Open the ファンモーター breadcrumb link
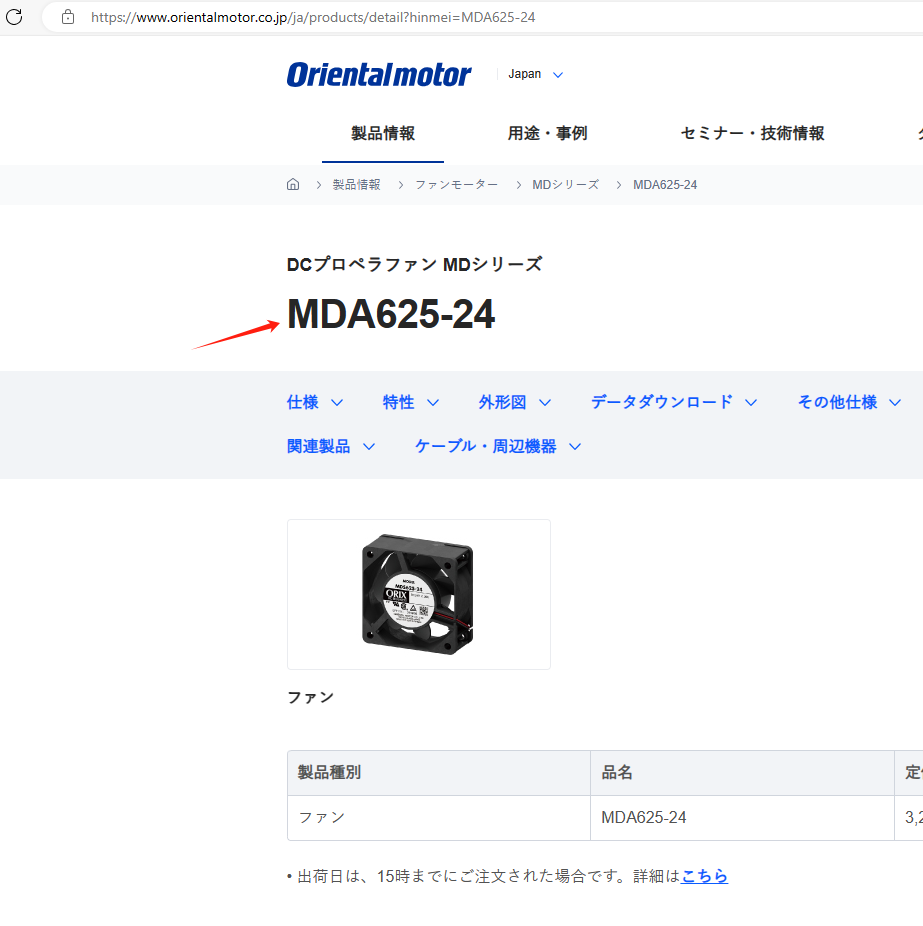Screen dimensions: 923x926 [457, 184]
